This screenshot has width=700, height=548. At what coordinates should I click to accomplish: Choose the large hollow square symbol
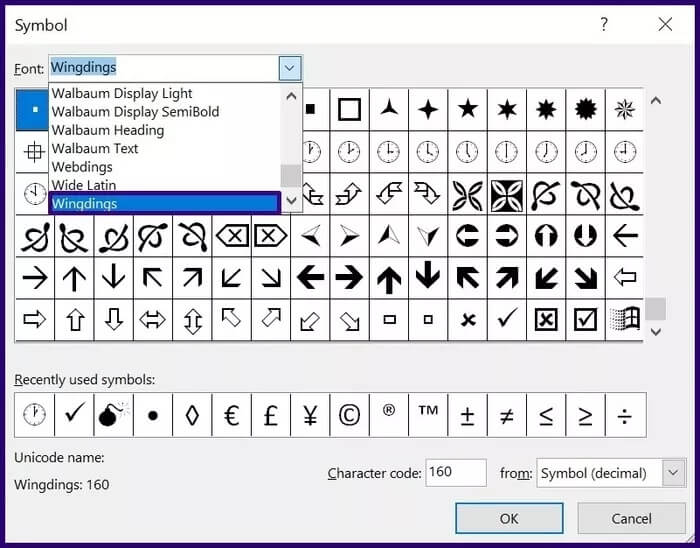[350, 109]
